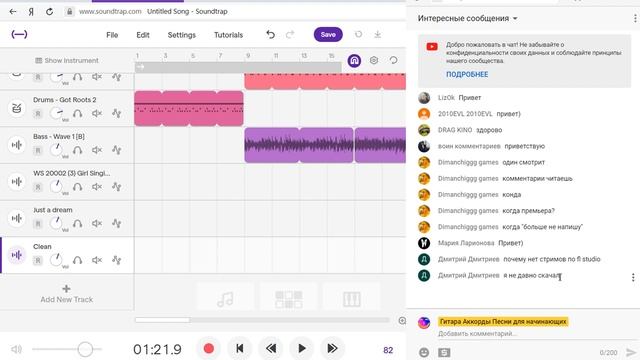
Task: Click the download icon beside Save
Action: 378,35
